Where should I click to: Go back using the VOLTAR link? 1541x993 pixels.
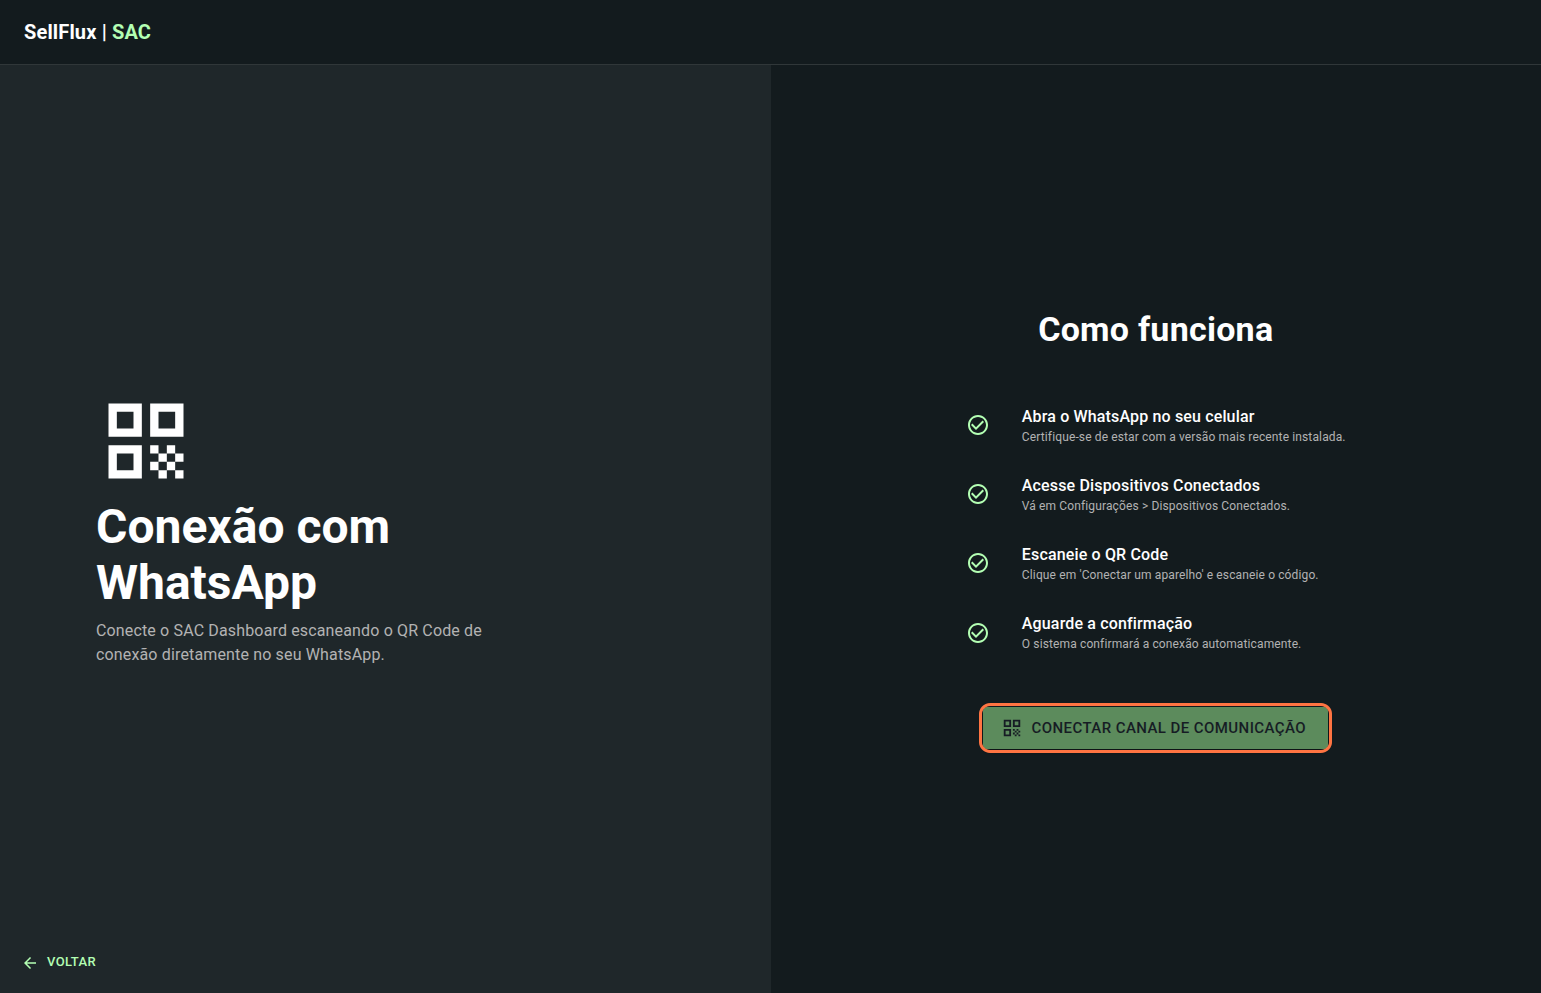[71, 962]
